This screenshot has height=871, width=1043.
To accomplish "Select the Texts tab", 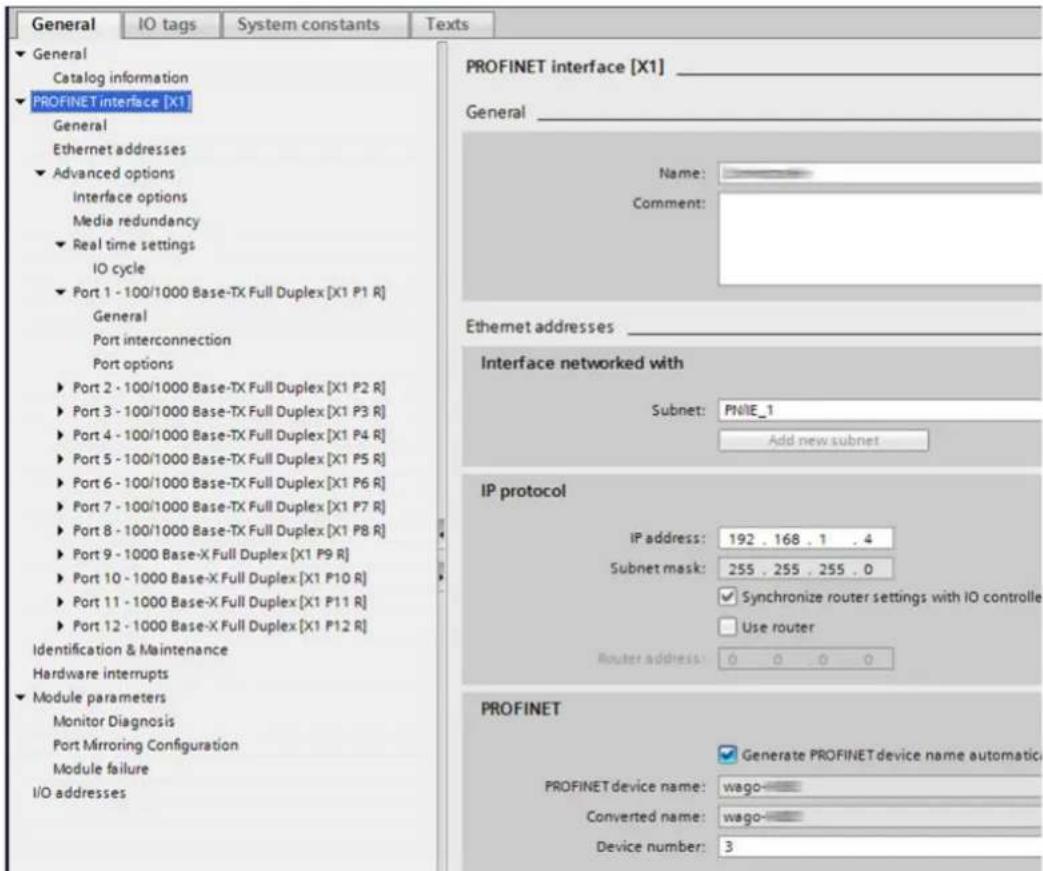I will tap(447, 25).
